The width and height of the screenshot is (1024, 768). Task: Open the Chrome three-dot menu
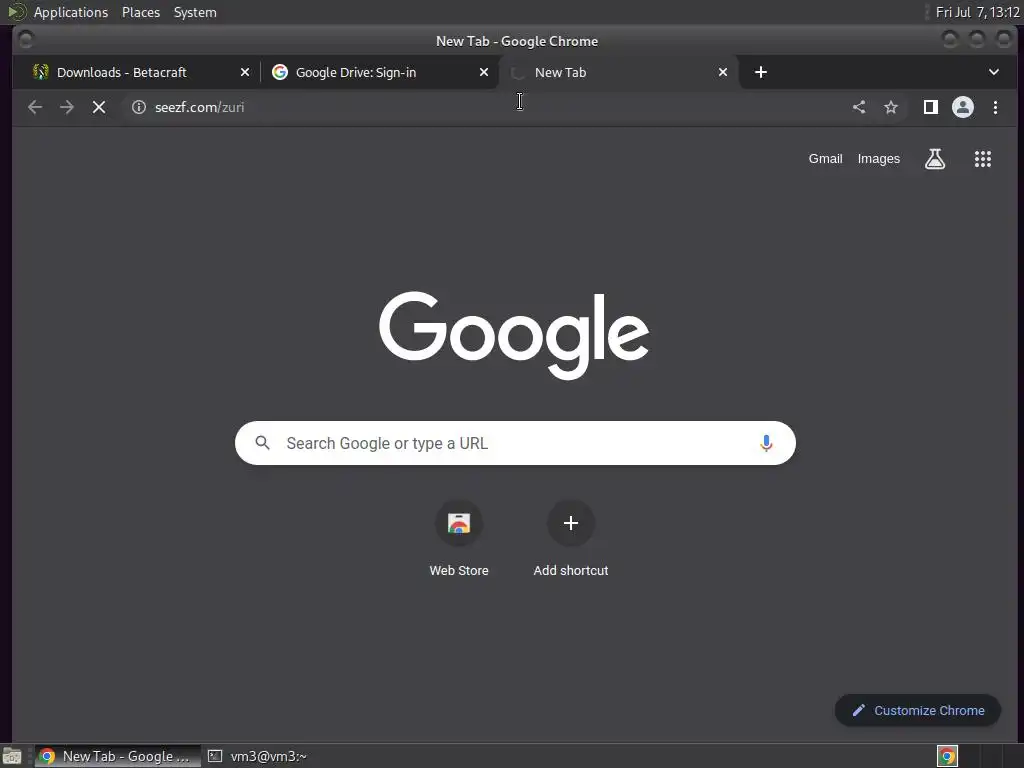pyautogui.click(x=995, y=107)
